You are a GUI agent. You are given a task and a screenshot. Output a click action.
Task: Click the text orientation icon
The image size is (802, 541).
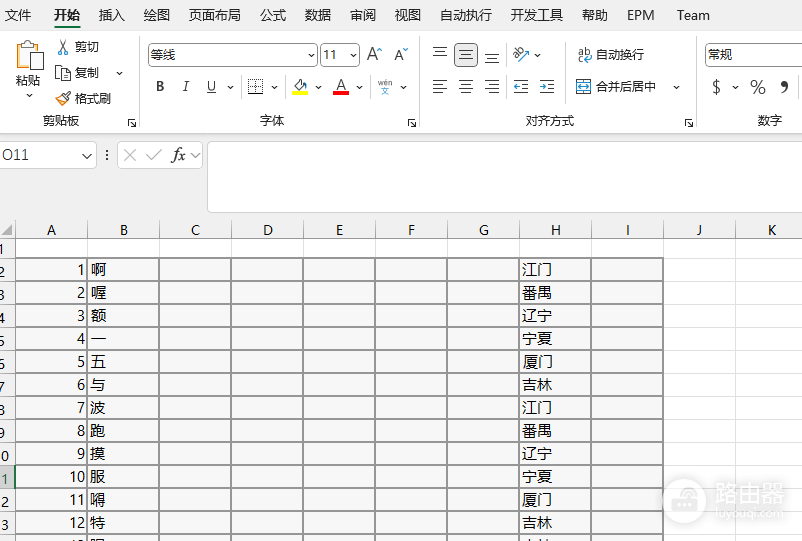point(521,54)
